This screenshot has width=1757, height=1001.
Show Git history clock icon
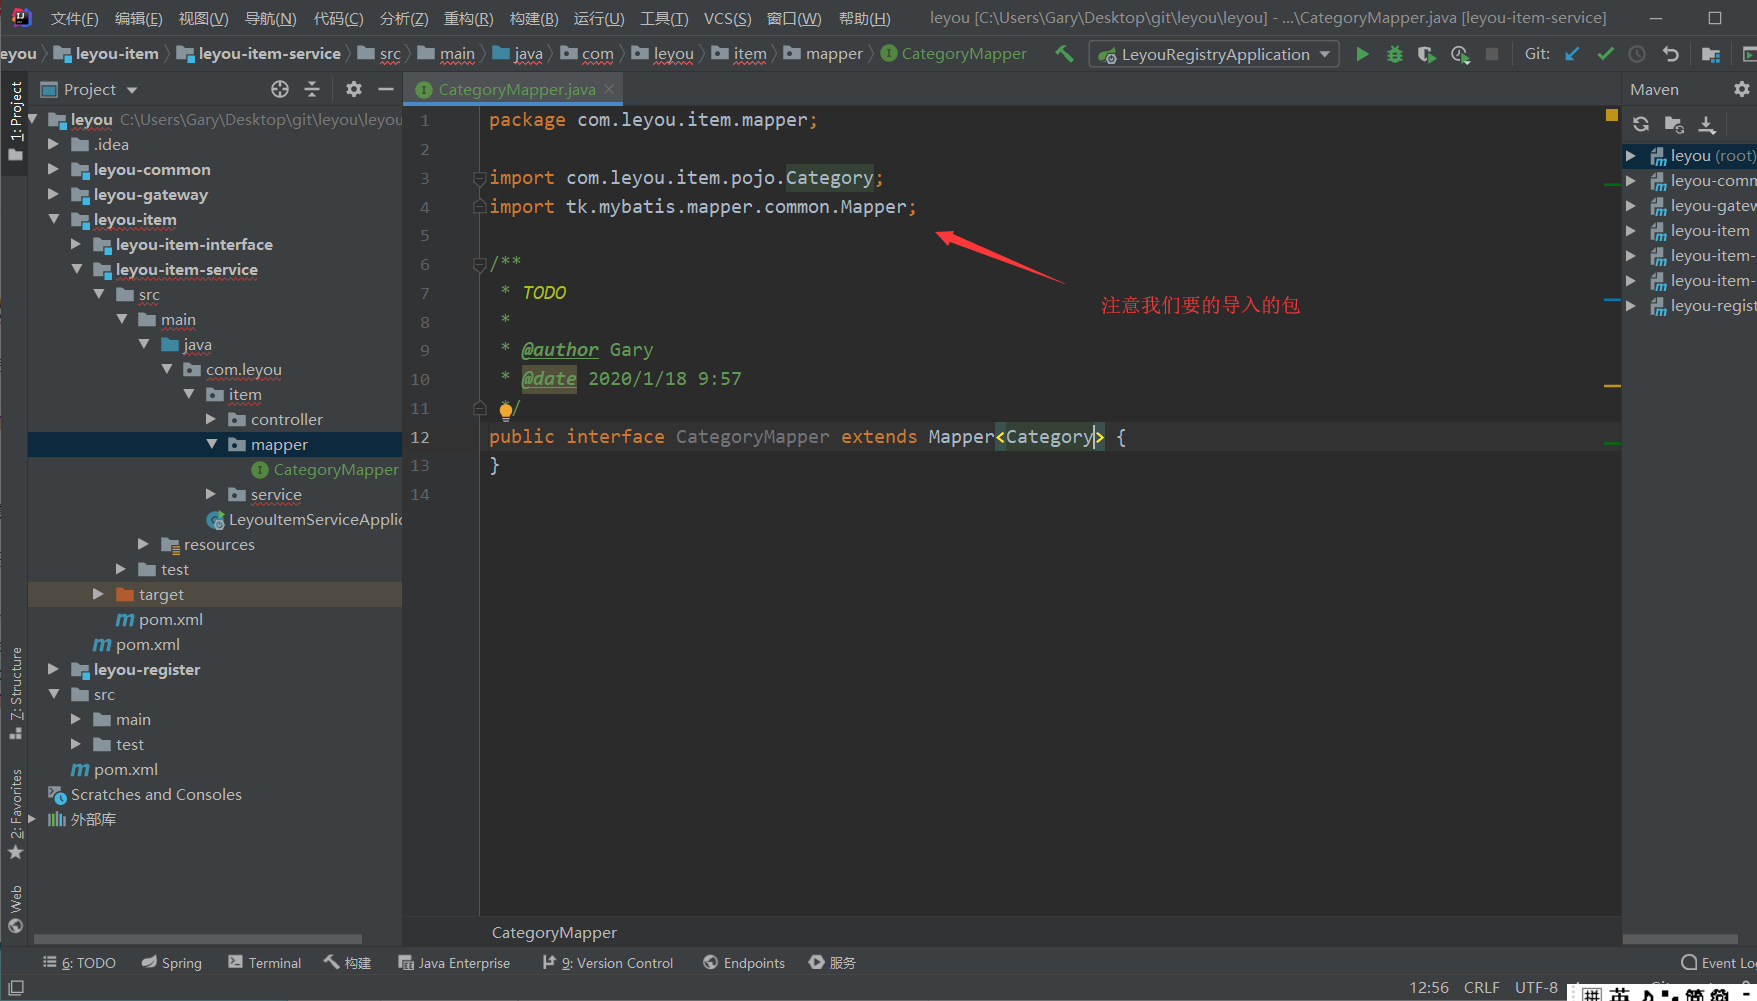1637,54
